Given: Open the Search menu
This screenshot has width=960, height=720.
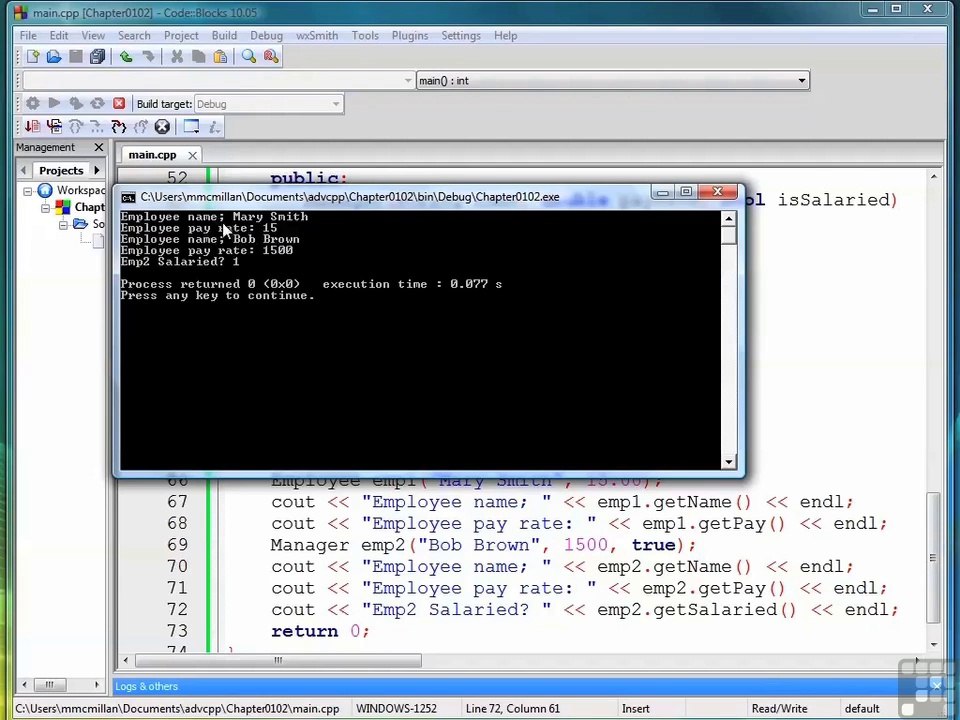Looking at the screenshot, I should point(134,36).
